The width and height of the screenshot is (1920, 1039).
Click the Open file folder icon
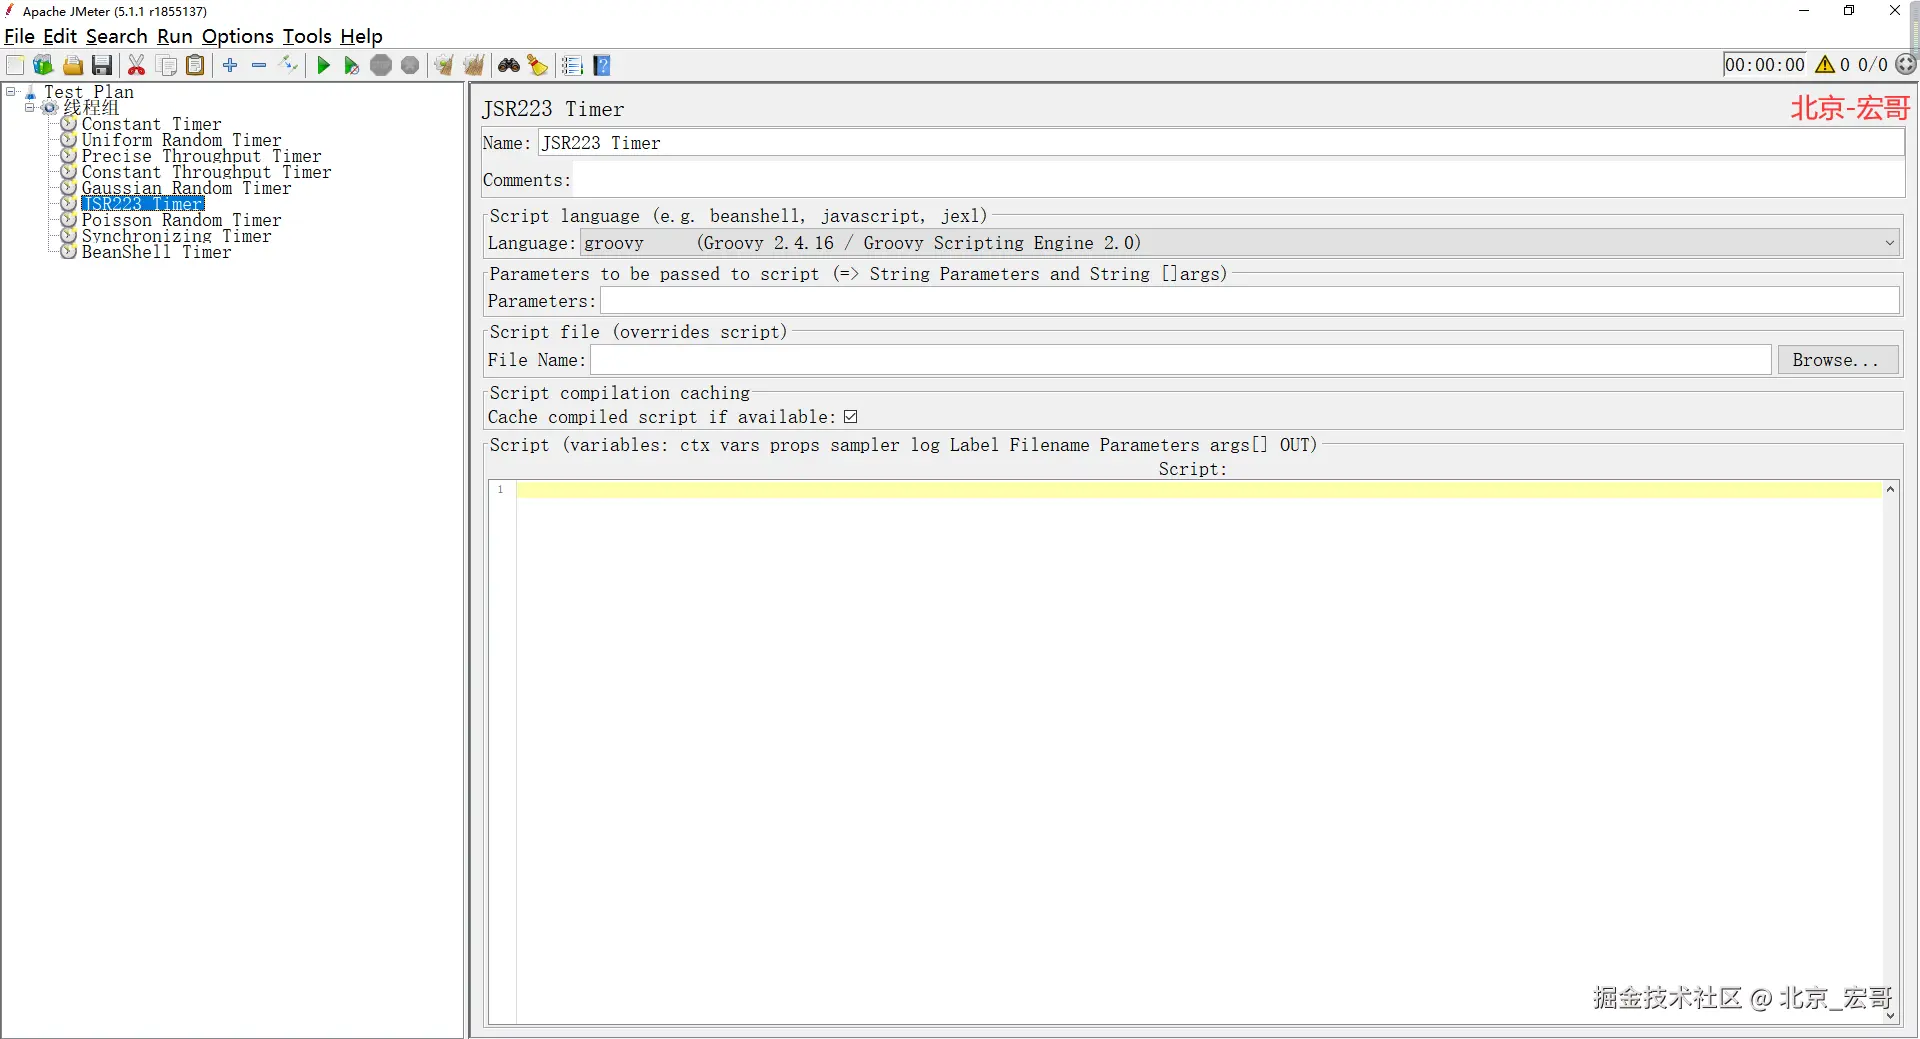pos(73,66)
